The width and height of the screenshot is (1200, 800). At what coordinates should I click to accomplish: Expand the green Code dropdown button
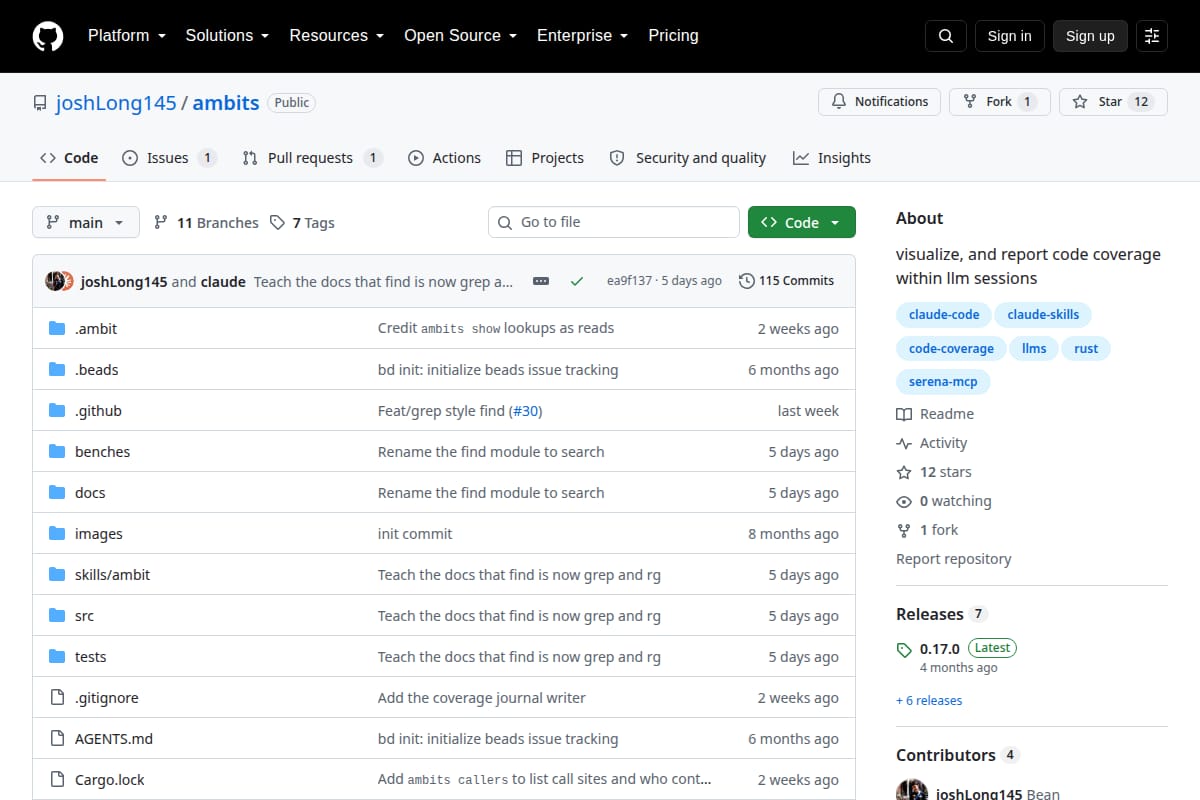coord(802,223)
